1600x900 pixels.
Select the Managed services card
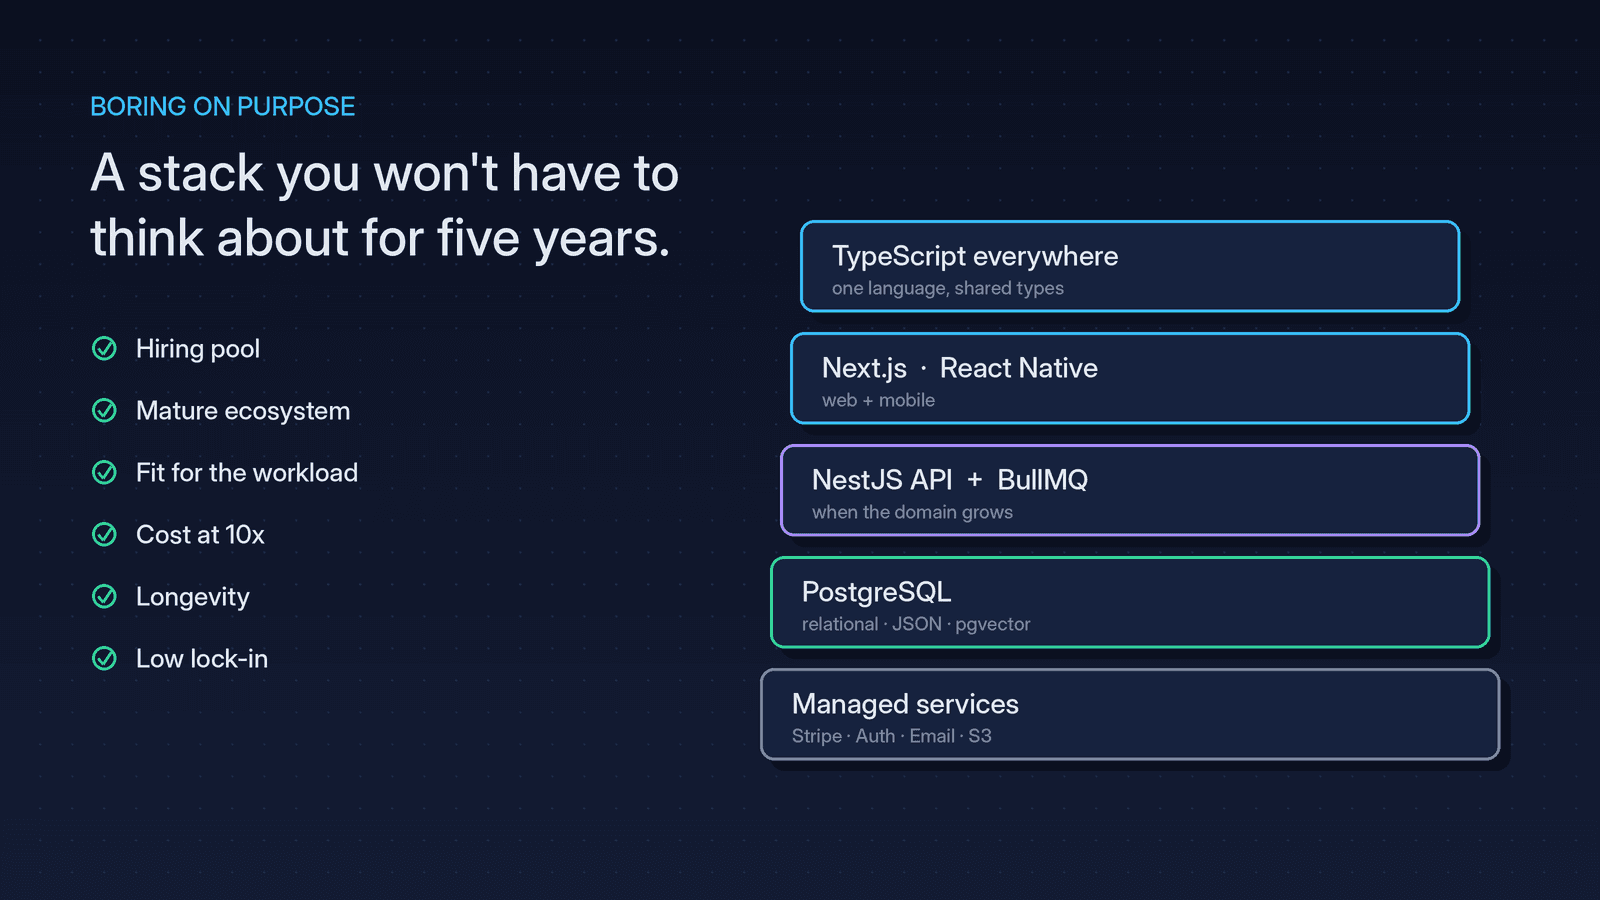[1130, 714]
